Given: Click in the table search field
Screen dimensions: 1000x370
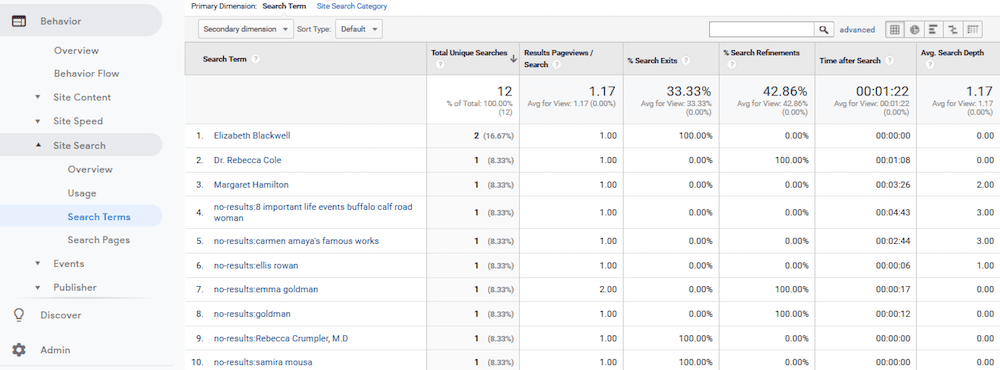Looking at the screenshot, I should click(761, 29).
